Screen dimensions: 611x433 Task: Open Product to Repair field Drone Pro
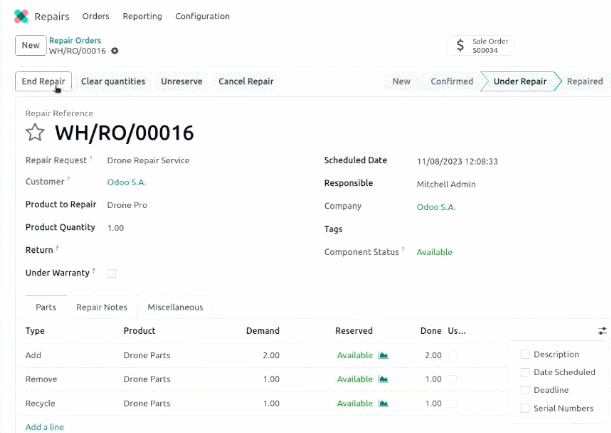tap(127, 205)
